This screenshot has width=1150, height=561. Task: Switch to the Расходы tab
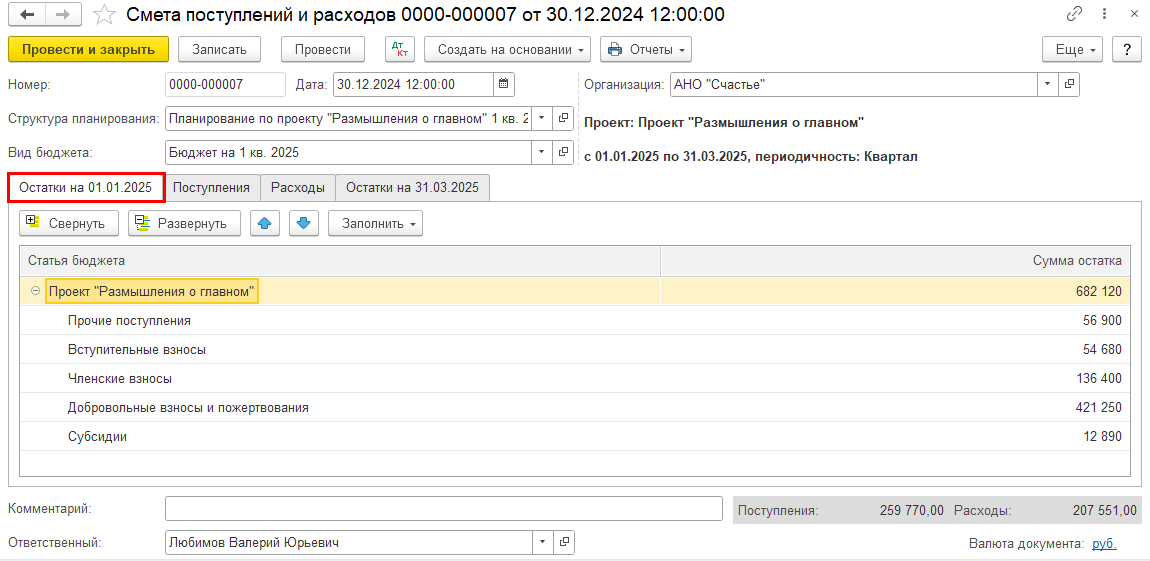(x=298, y=187)
